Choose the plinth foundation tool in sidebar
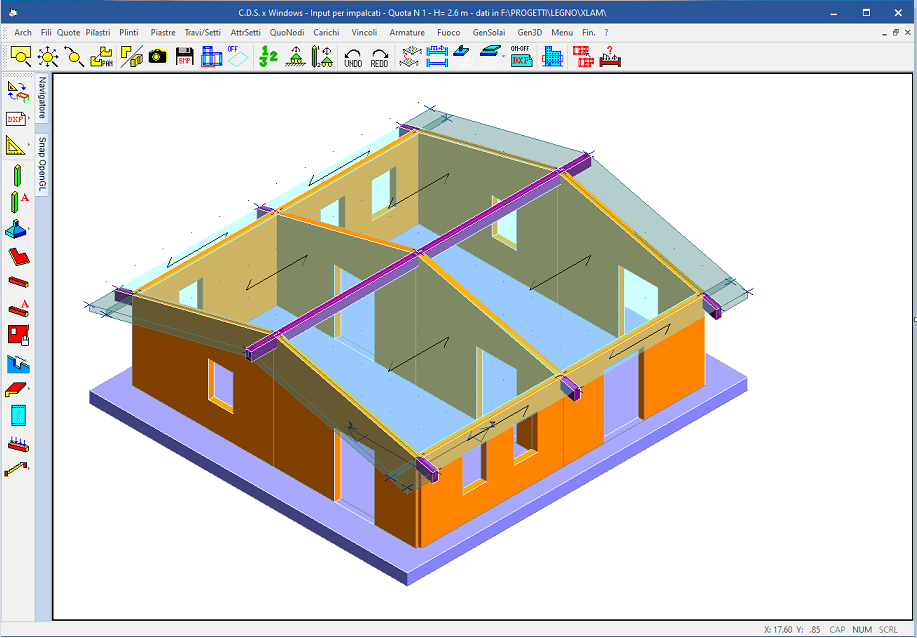 point(17,229)
